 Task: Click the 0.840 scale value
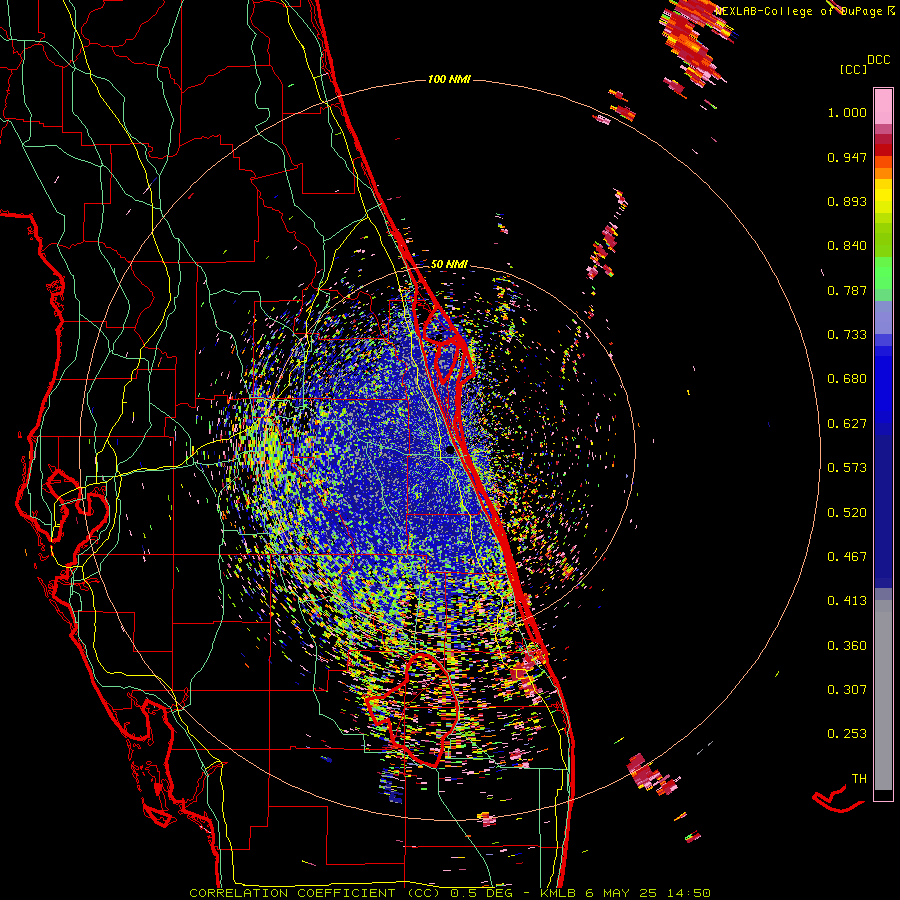pyautogui.click(x=847, y=246)
